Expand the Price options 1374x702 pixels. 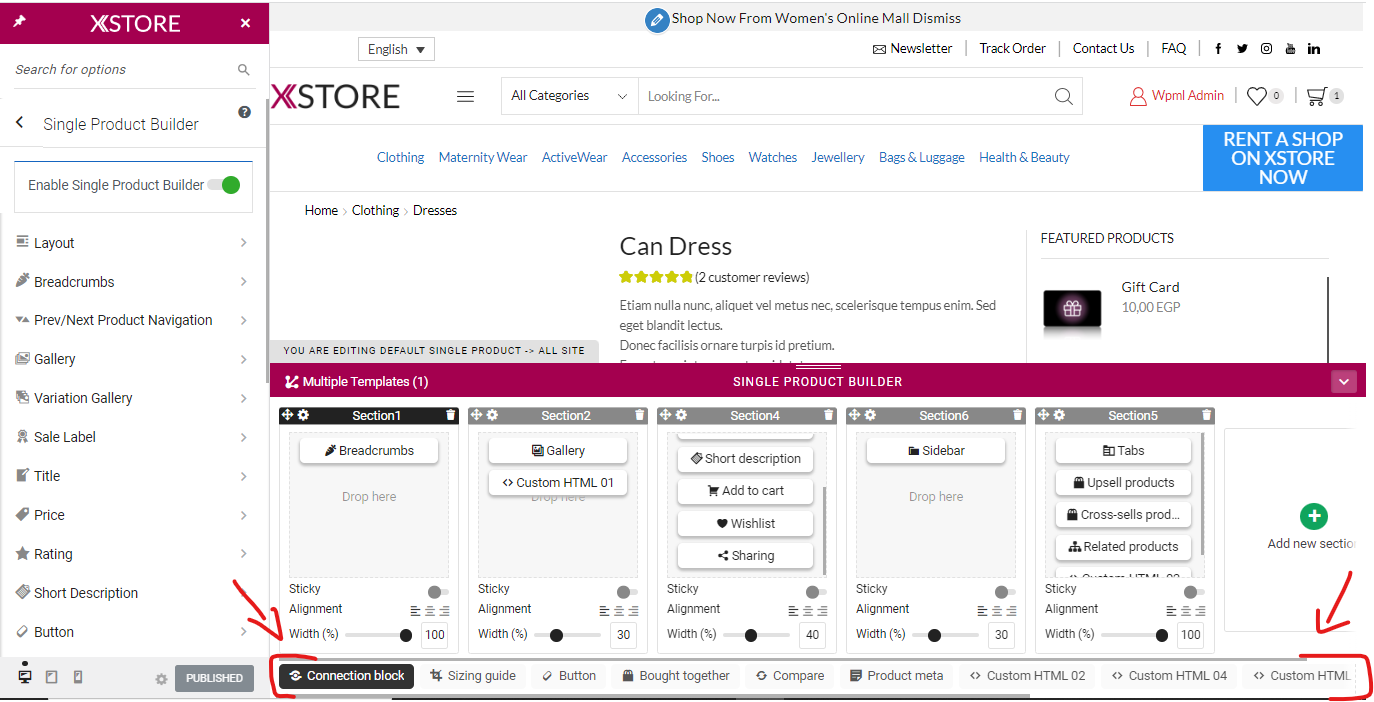click(133, 515)
